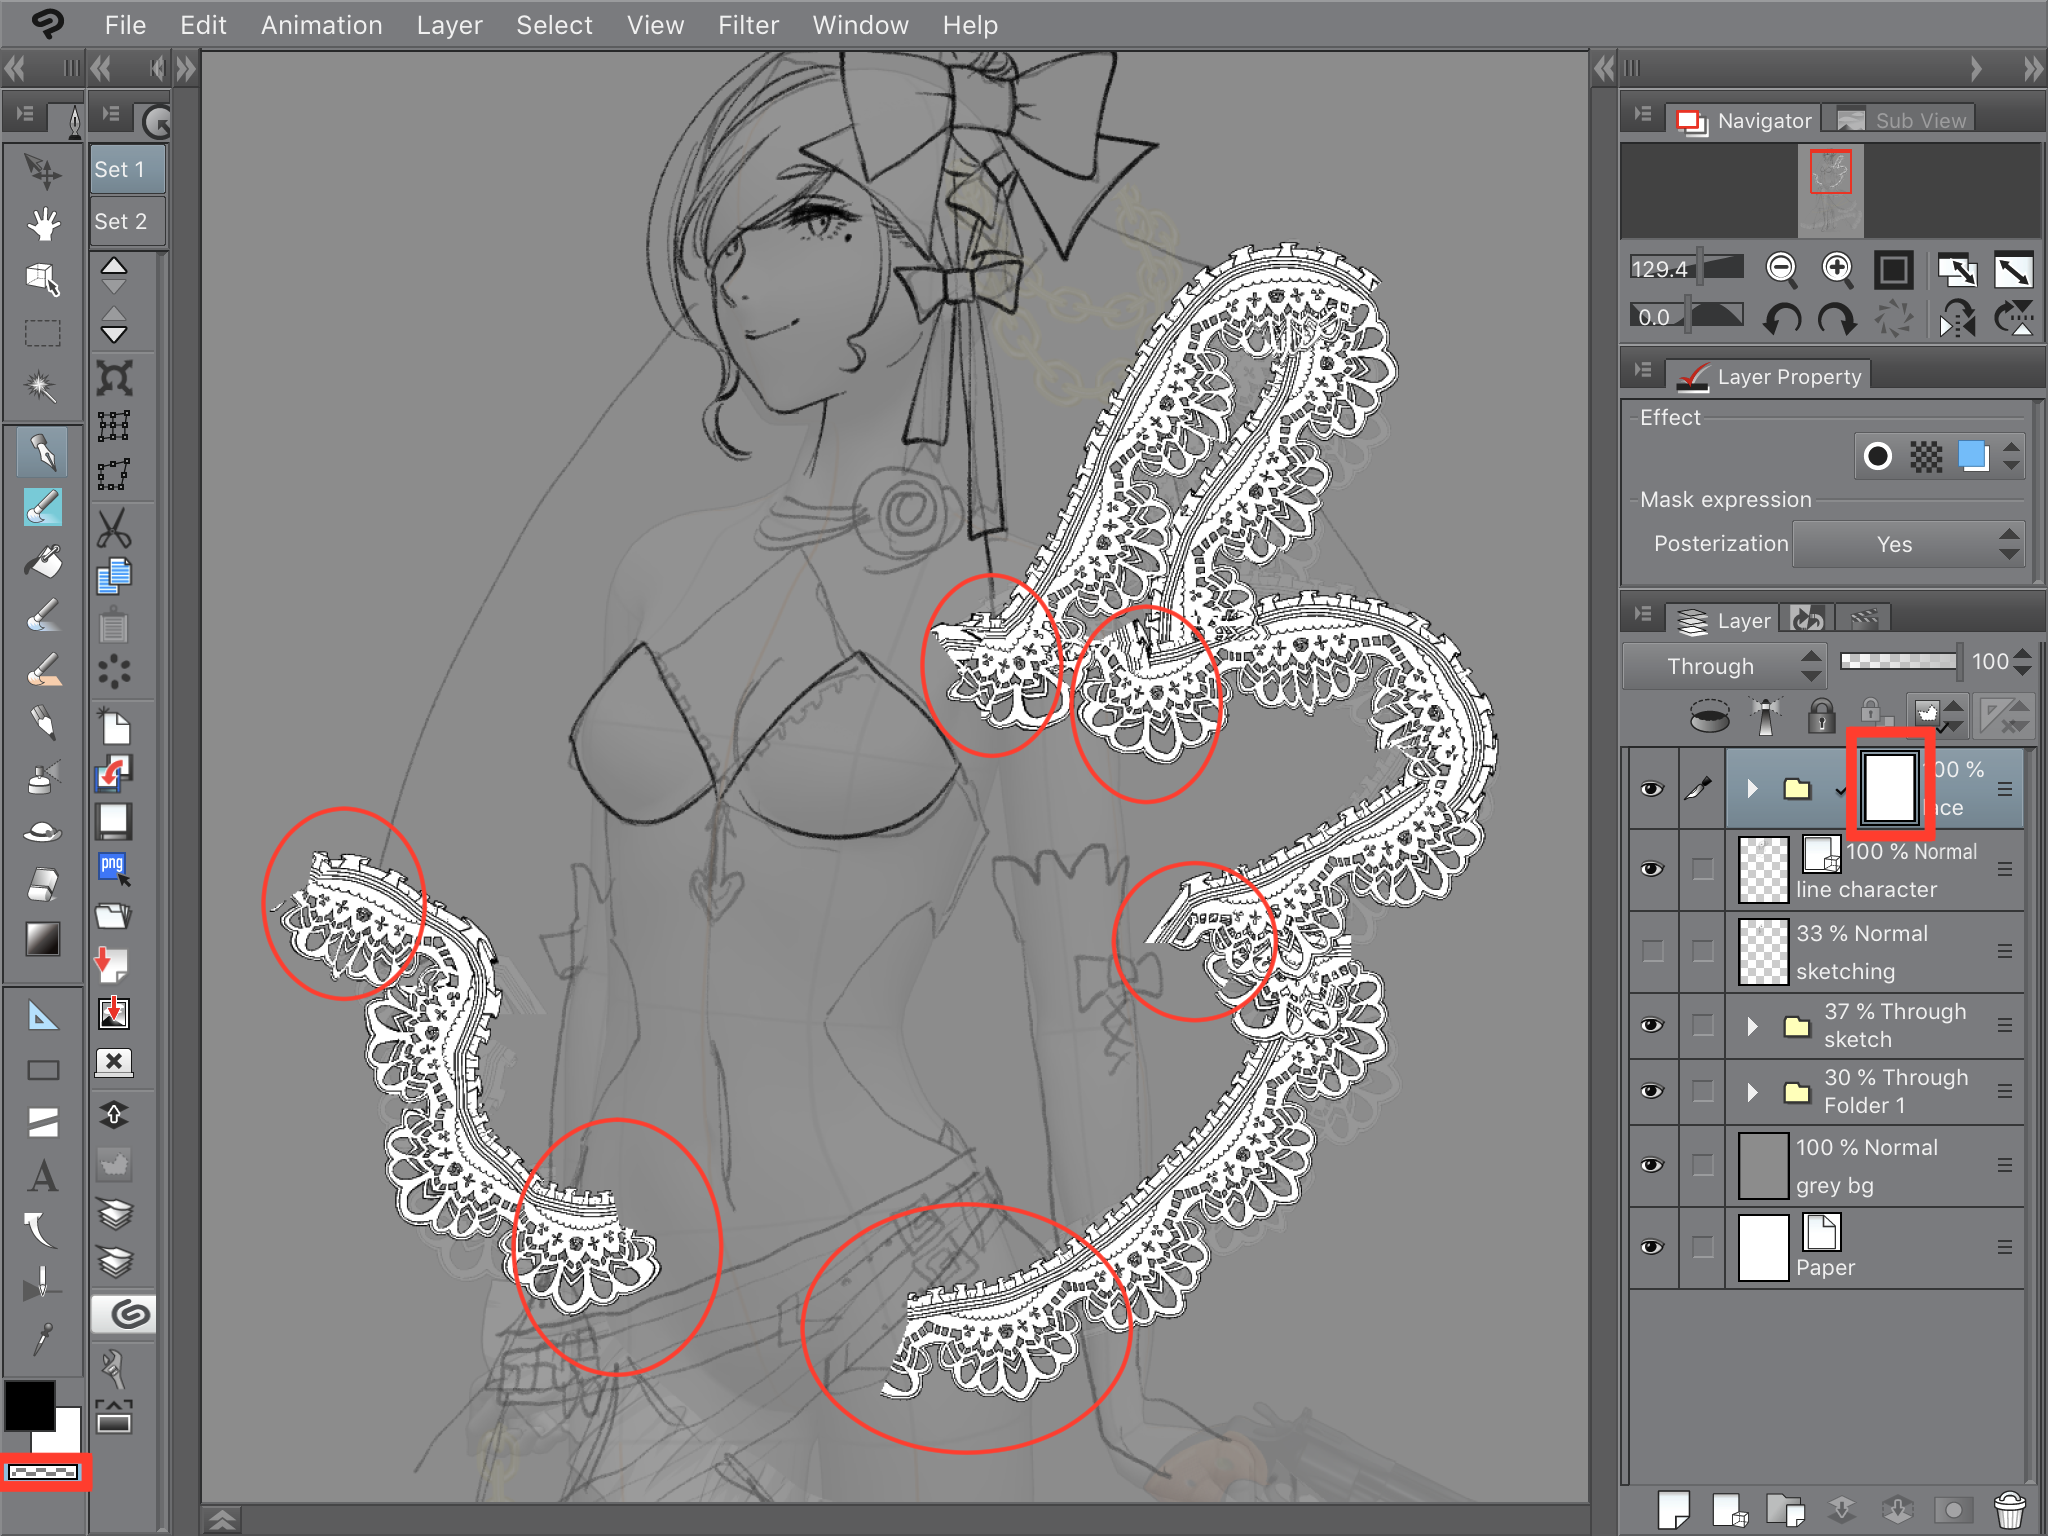Expand the sketch folder
Image resolution: width=2048 pixels, height=1536 pixels.
[1752, 1026]
